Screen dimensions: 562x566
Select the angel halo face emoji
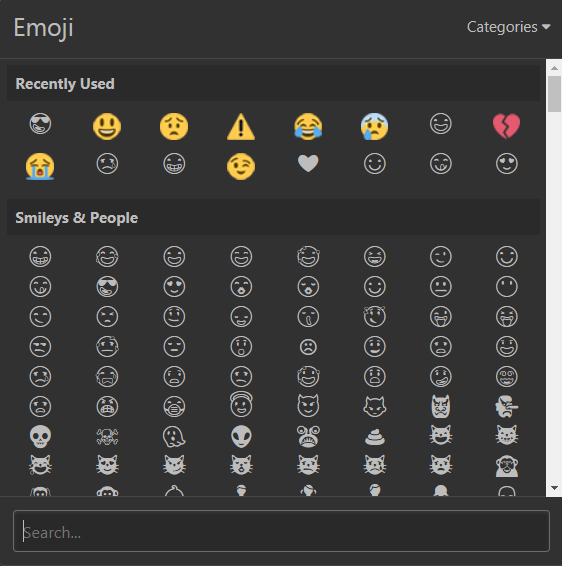(x=241, y=404)
